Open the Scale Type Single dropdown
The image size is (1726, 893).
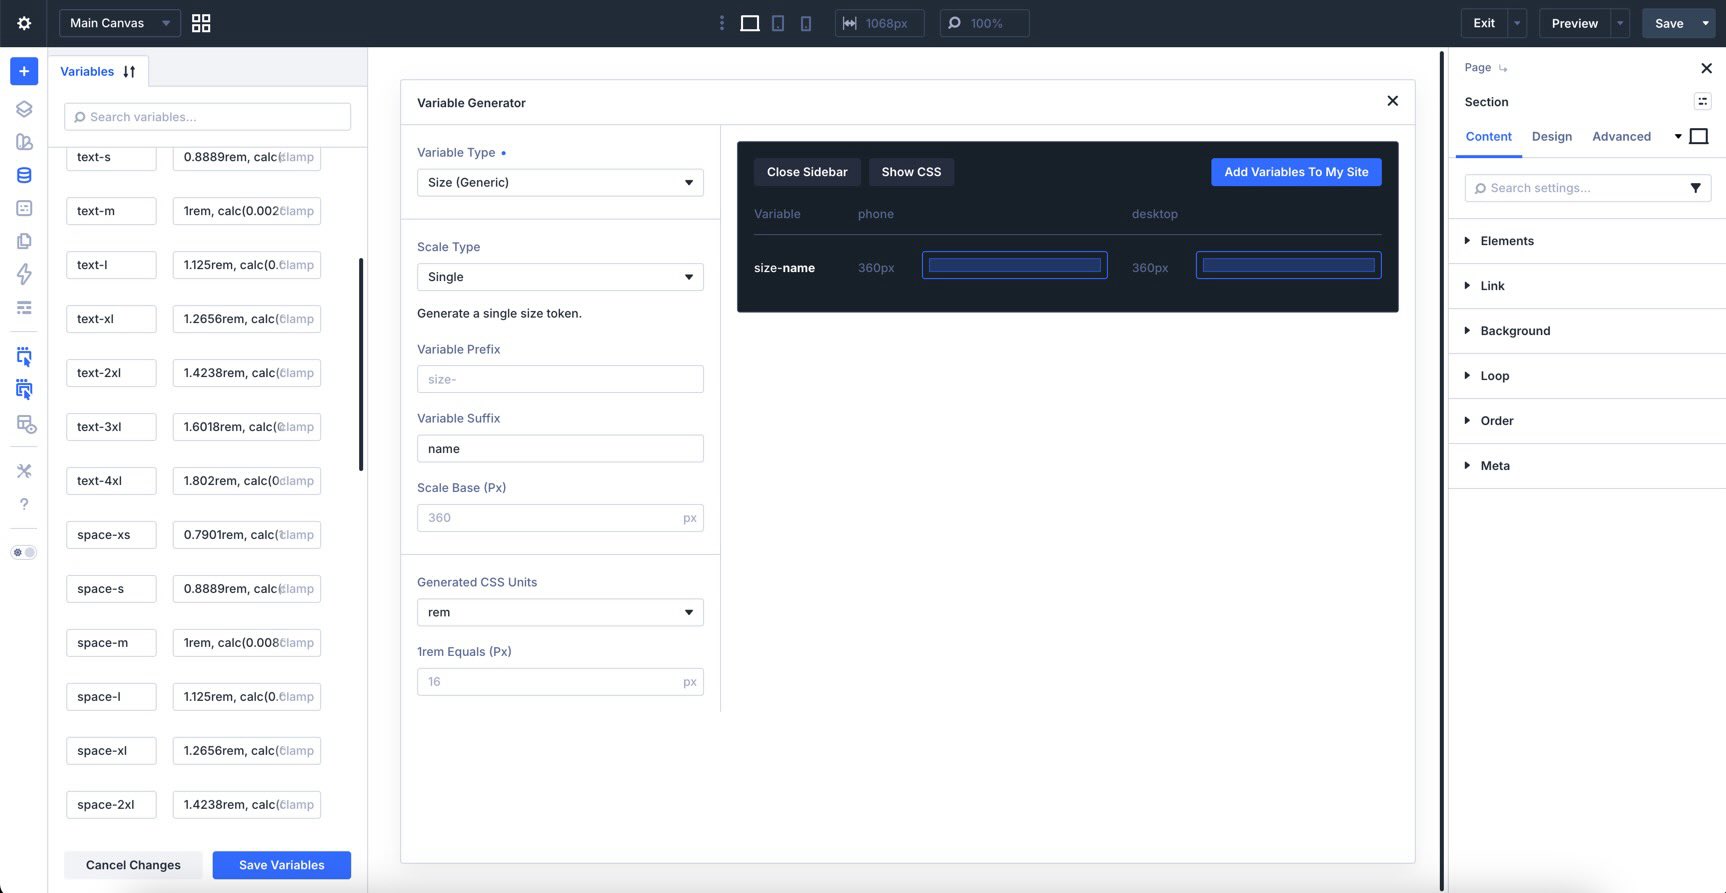pyautogui.click(x=560, y=277)
